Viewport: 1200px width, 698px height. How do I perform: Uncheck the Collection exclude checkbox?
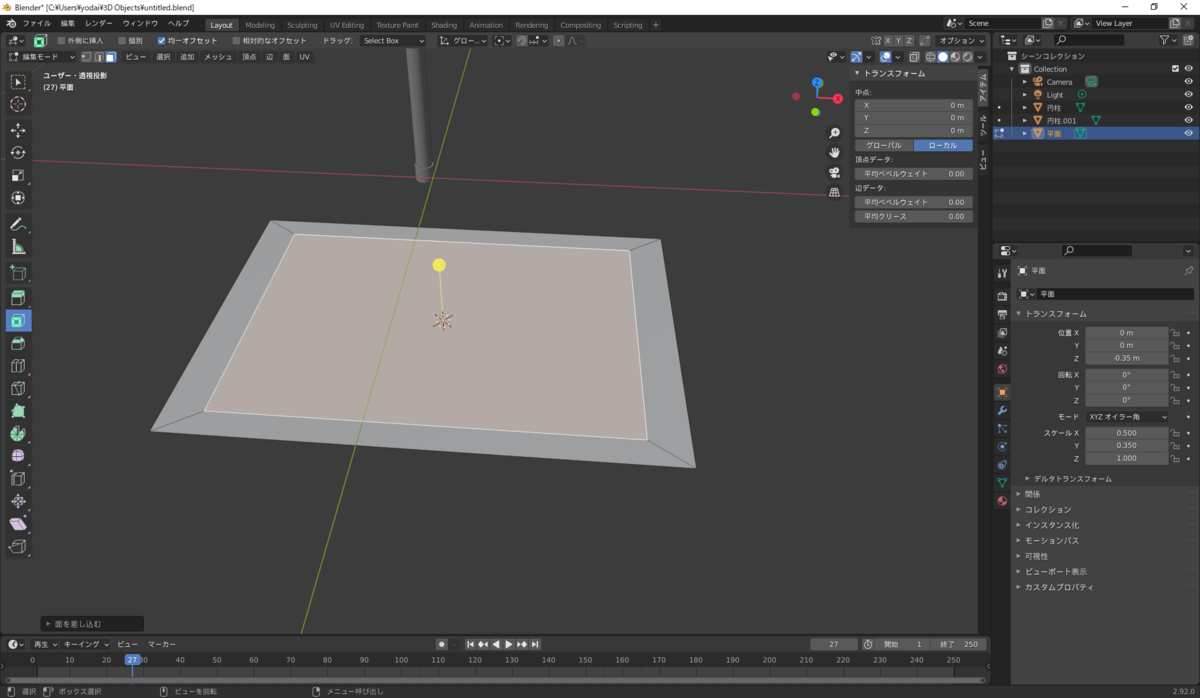(1175, 69)
